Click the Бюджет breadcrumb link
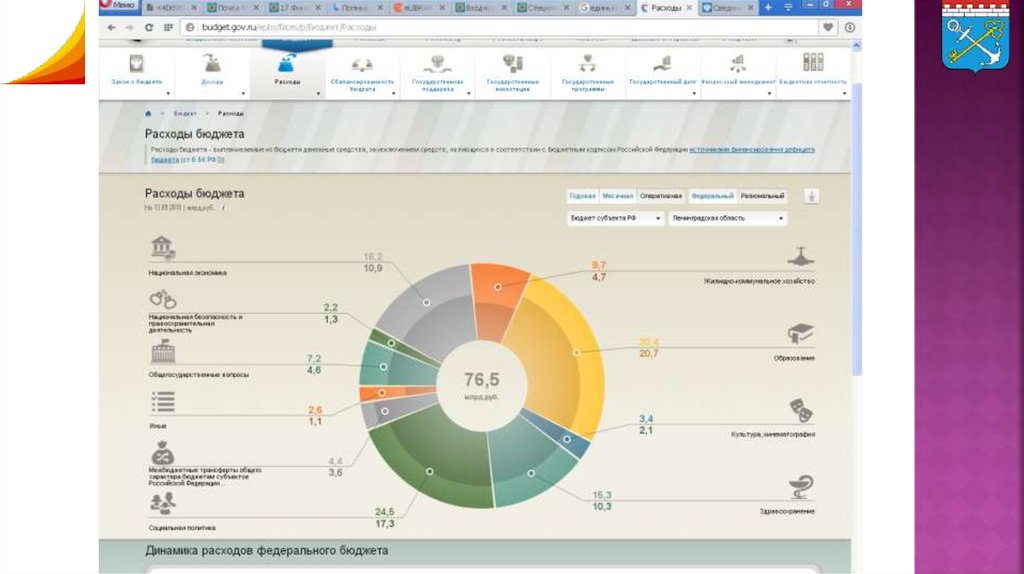Viewport: 1024px width, 574px height. (x=184, y=114)
